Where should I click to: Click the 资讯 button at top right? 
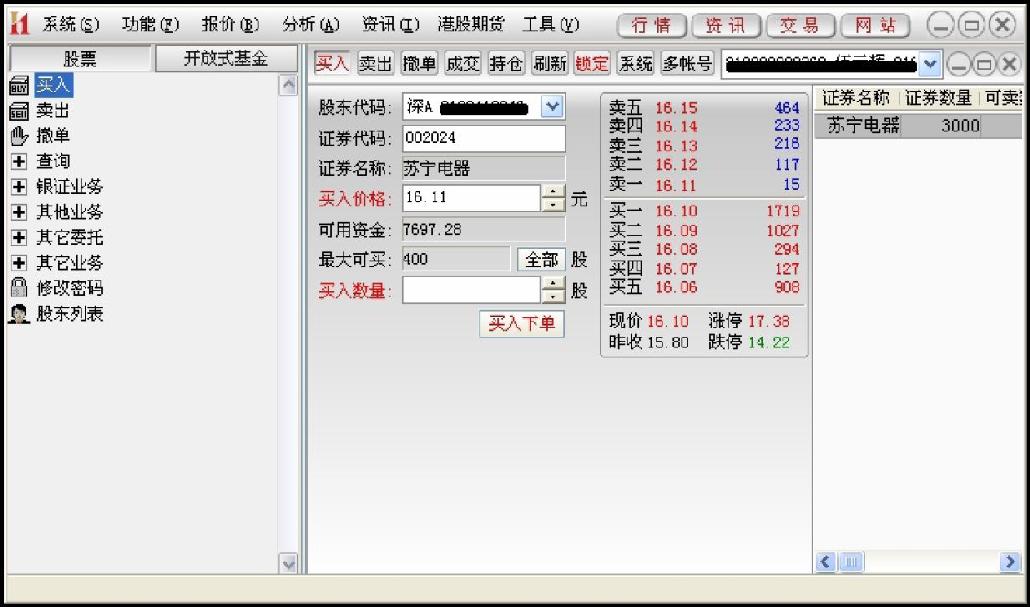click(727, 26)
